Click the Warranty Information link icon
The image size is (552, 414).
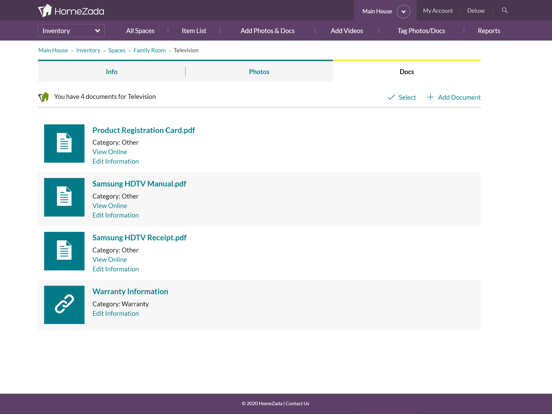(64, 305)
